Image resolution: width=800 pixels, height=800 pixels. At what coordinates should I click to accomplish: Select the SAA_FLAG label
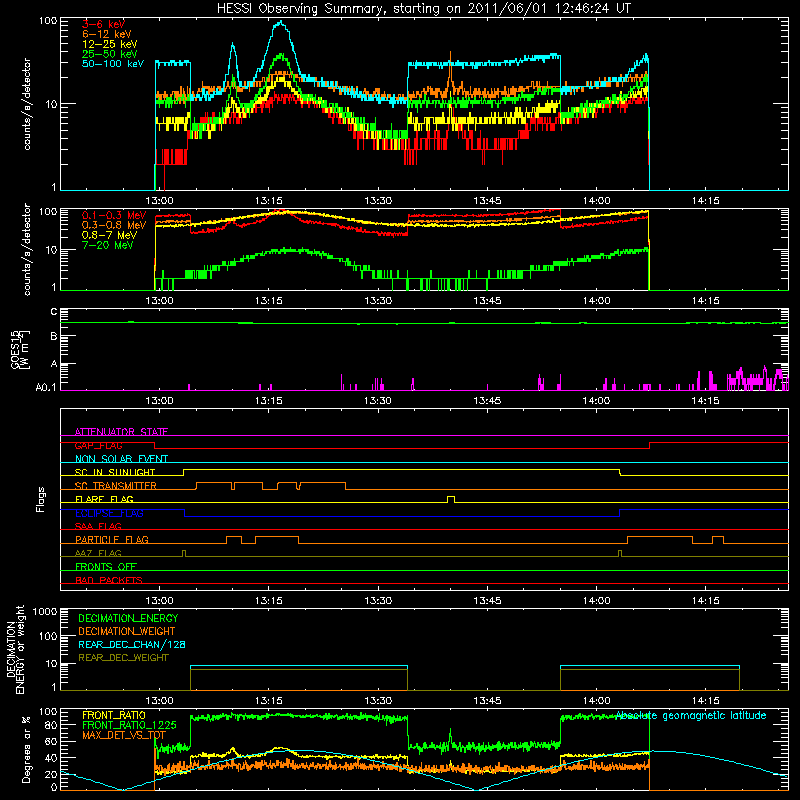[98, 526]
